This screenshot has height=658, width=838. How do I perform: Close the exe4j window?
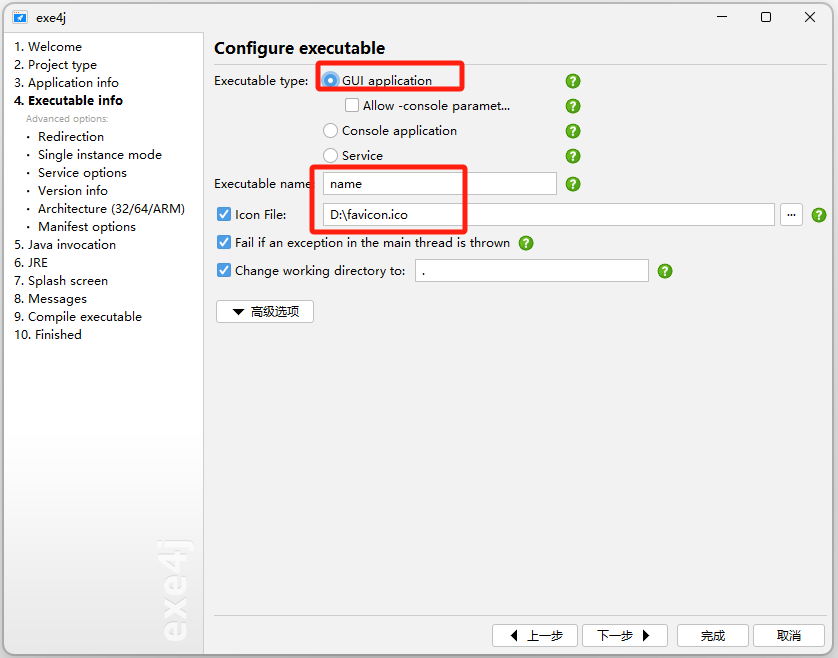click(x=810, y=17)
